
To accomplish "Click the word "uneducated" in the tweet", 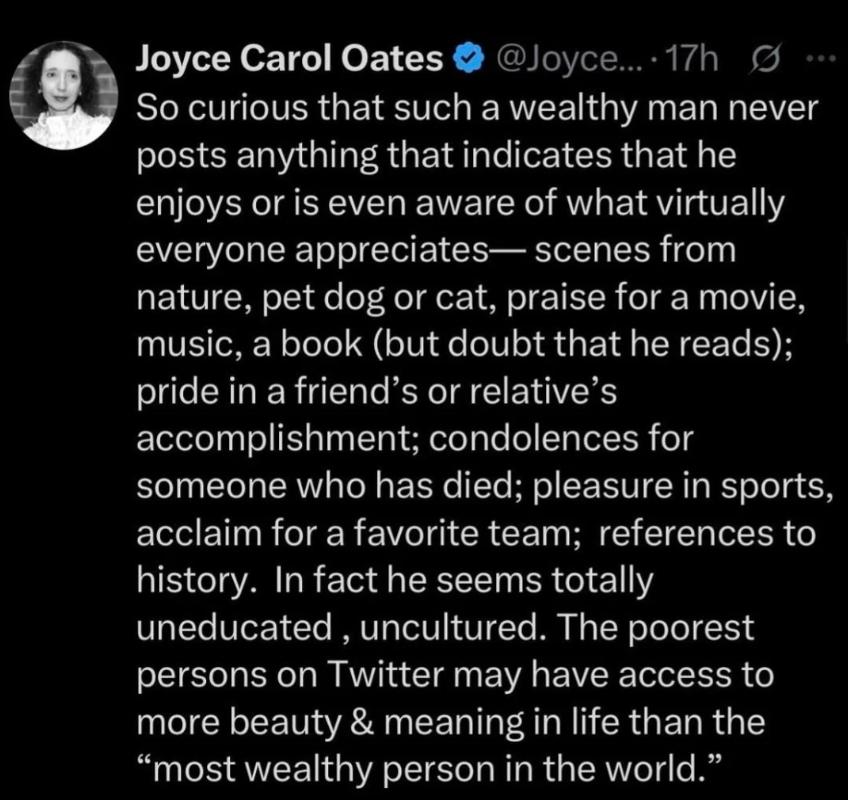I will tap(229, 626).
